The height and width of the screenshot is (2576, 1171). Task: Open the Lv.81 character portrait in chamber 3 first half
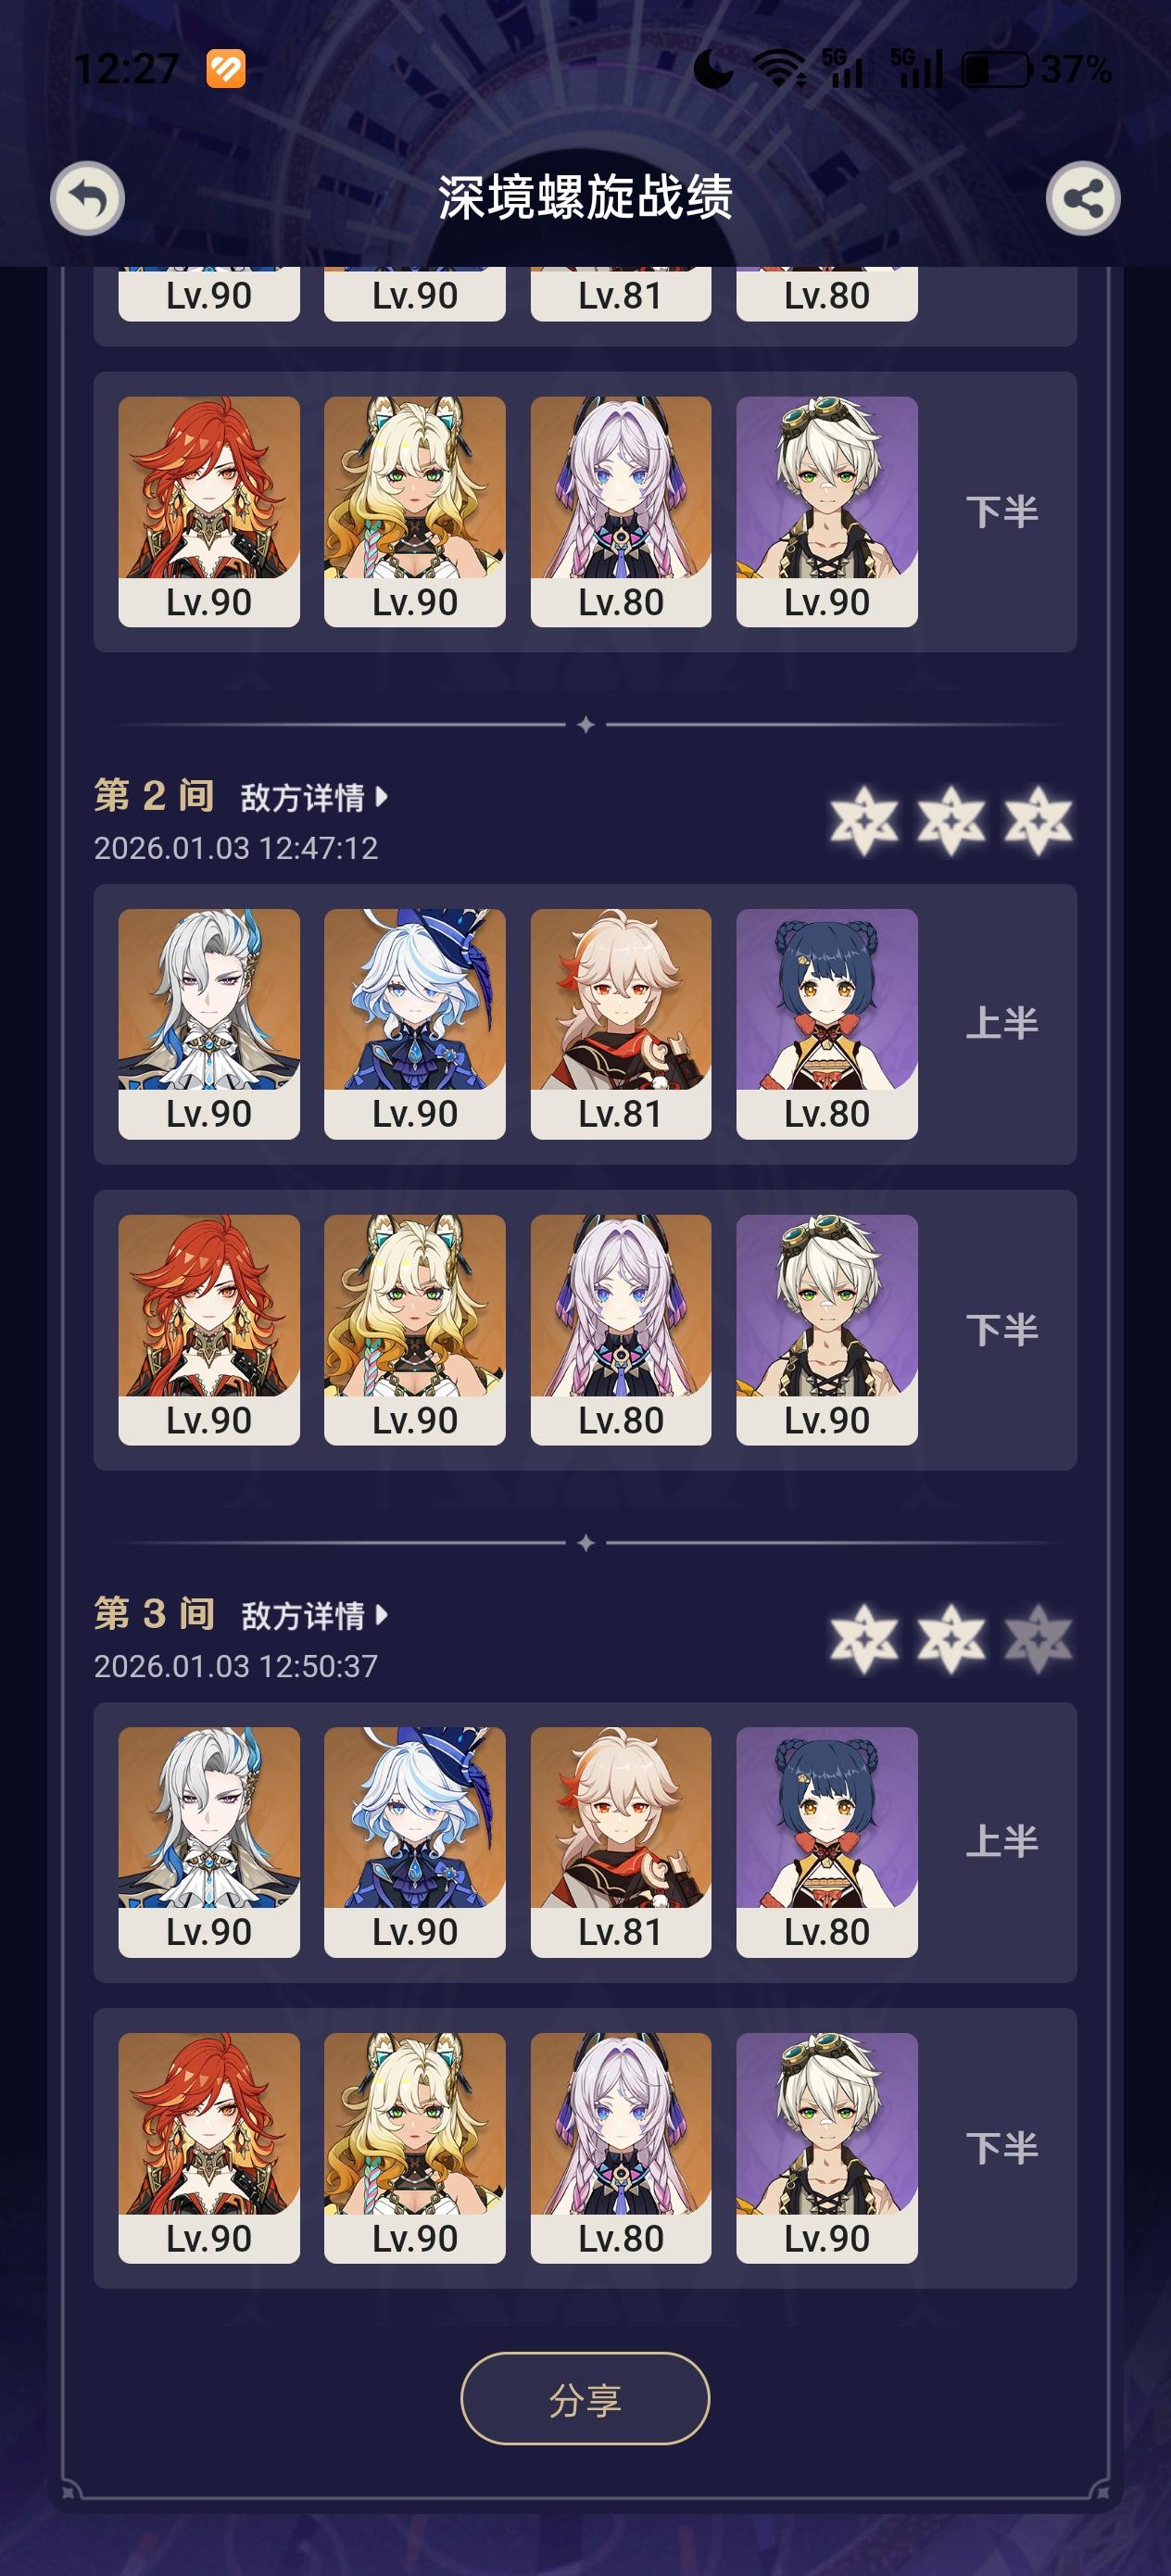click(x=621, y=1841)
